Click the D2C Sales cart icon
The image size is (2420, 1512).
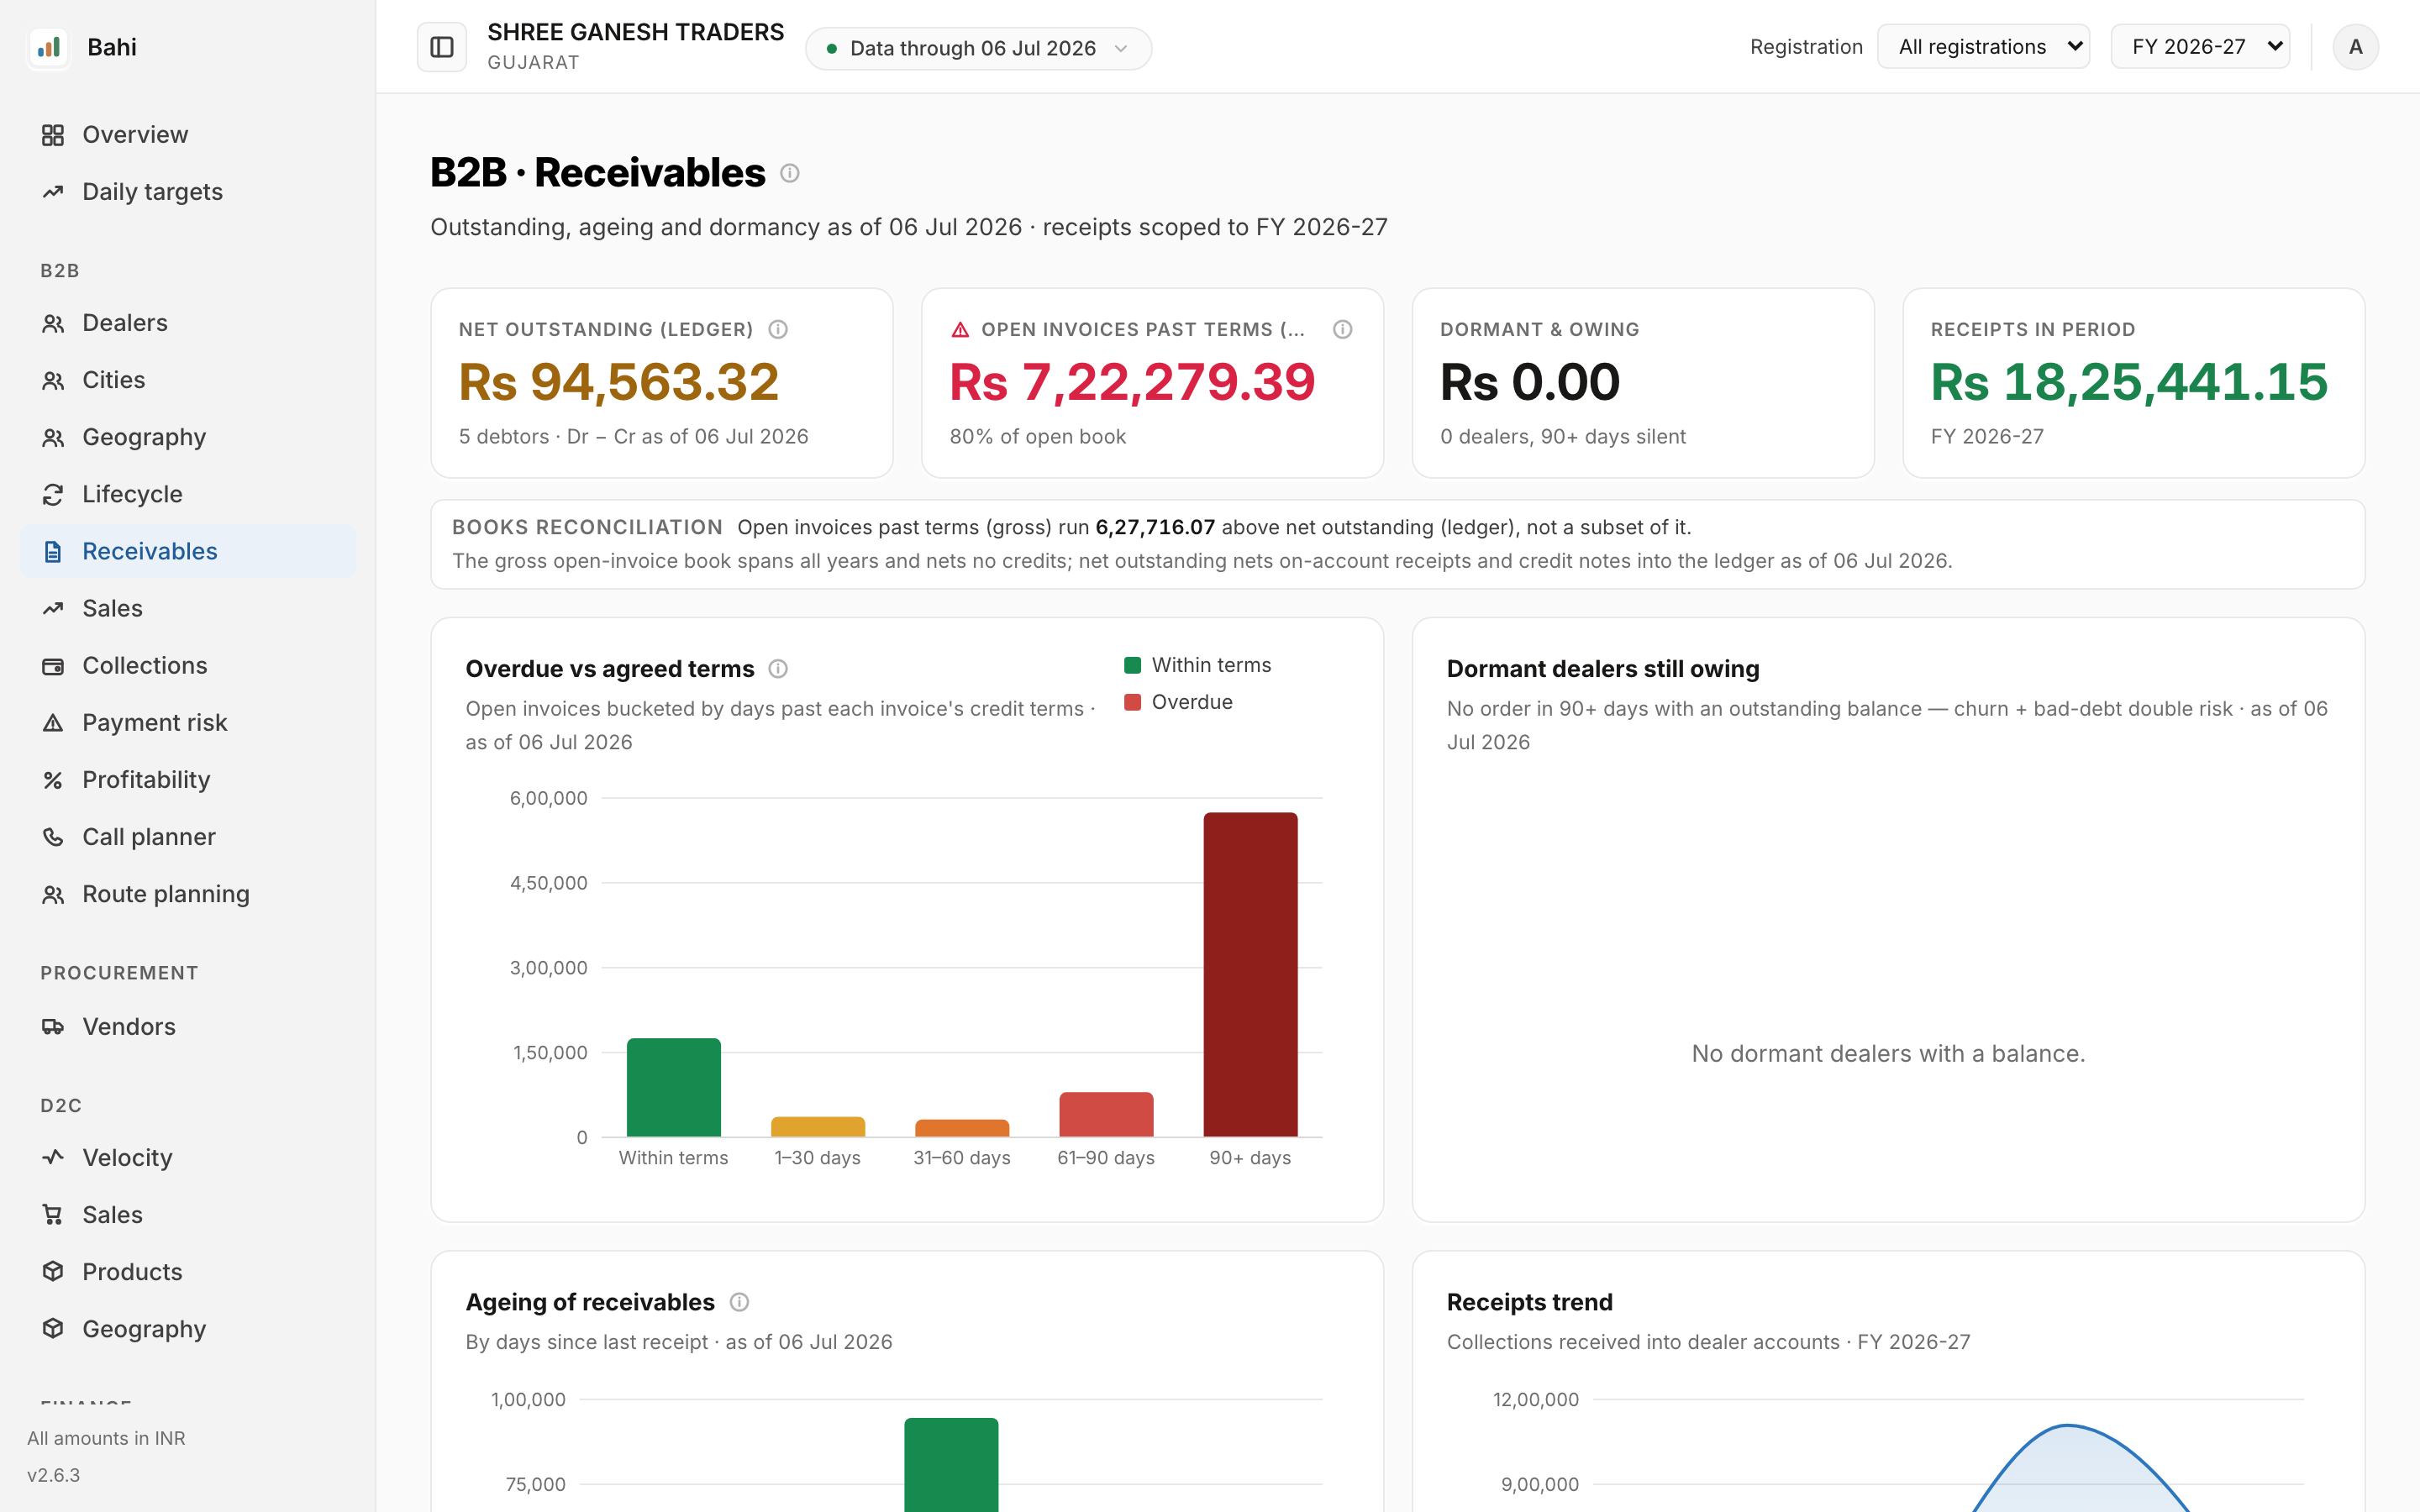point(53,1215)
